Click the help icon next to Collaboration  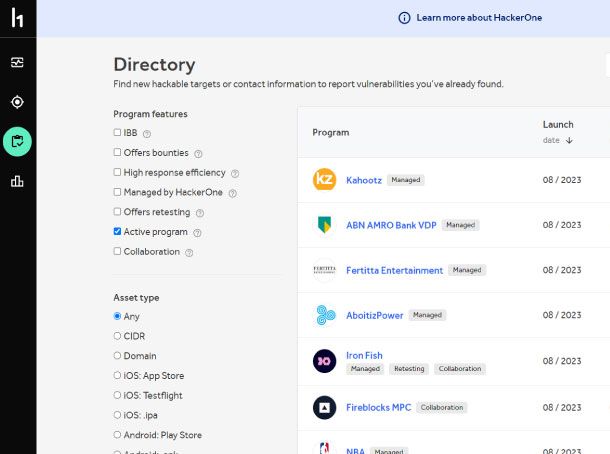(x=189, y=253)
